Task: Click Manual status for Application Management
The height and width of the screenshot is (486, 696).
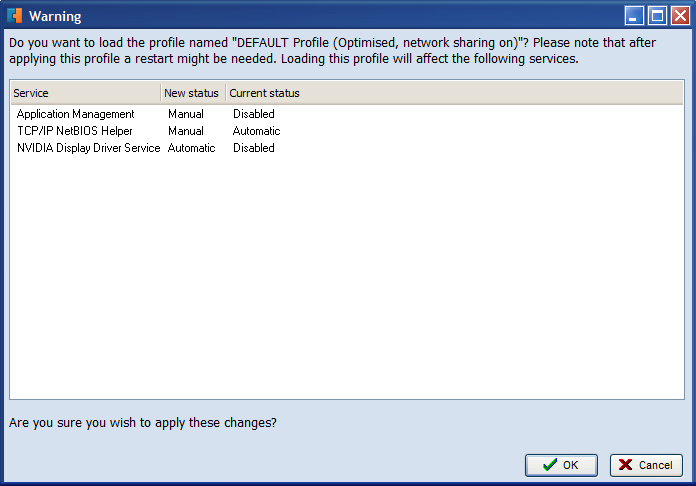Action: tap(186, 114)
